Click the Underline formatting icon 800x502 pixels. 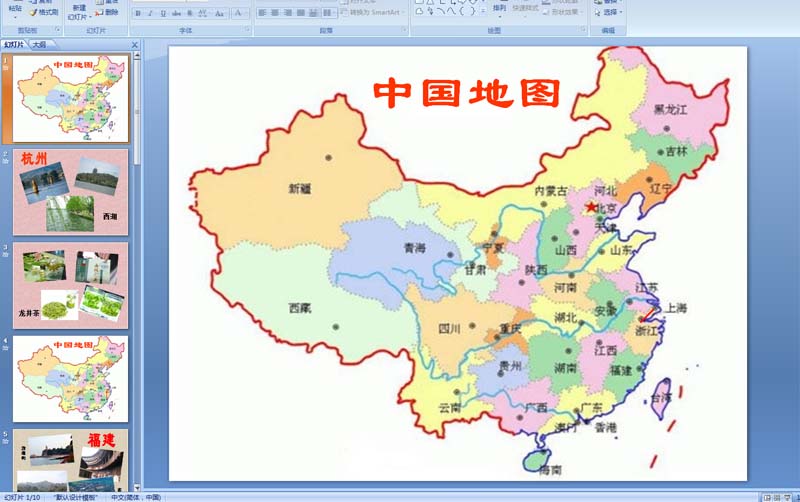pyautogui.click(x=163, y=13)
